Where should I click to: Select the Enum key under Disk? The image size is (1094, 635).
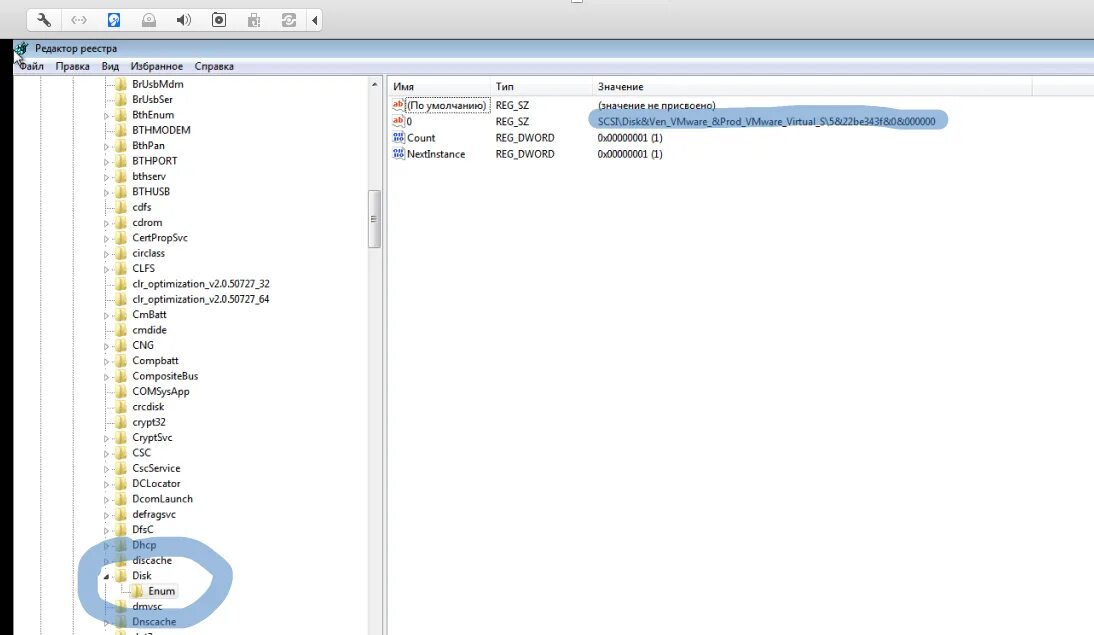click(163, 590)
